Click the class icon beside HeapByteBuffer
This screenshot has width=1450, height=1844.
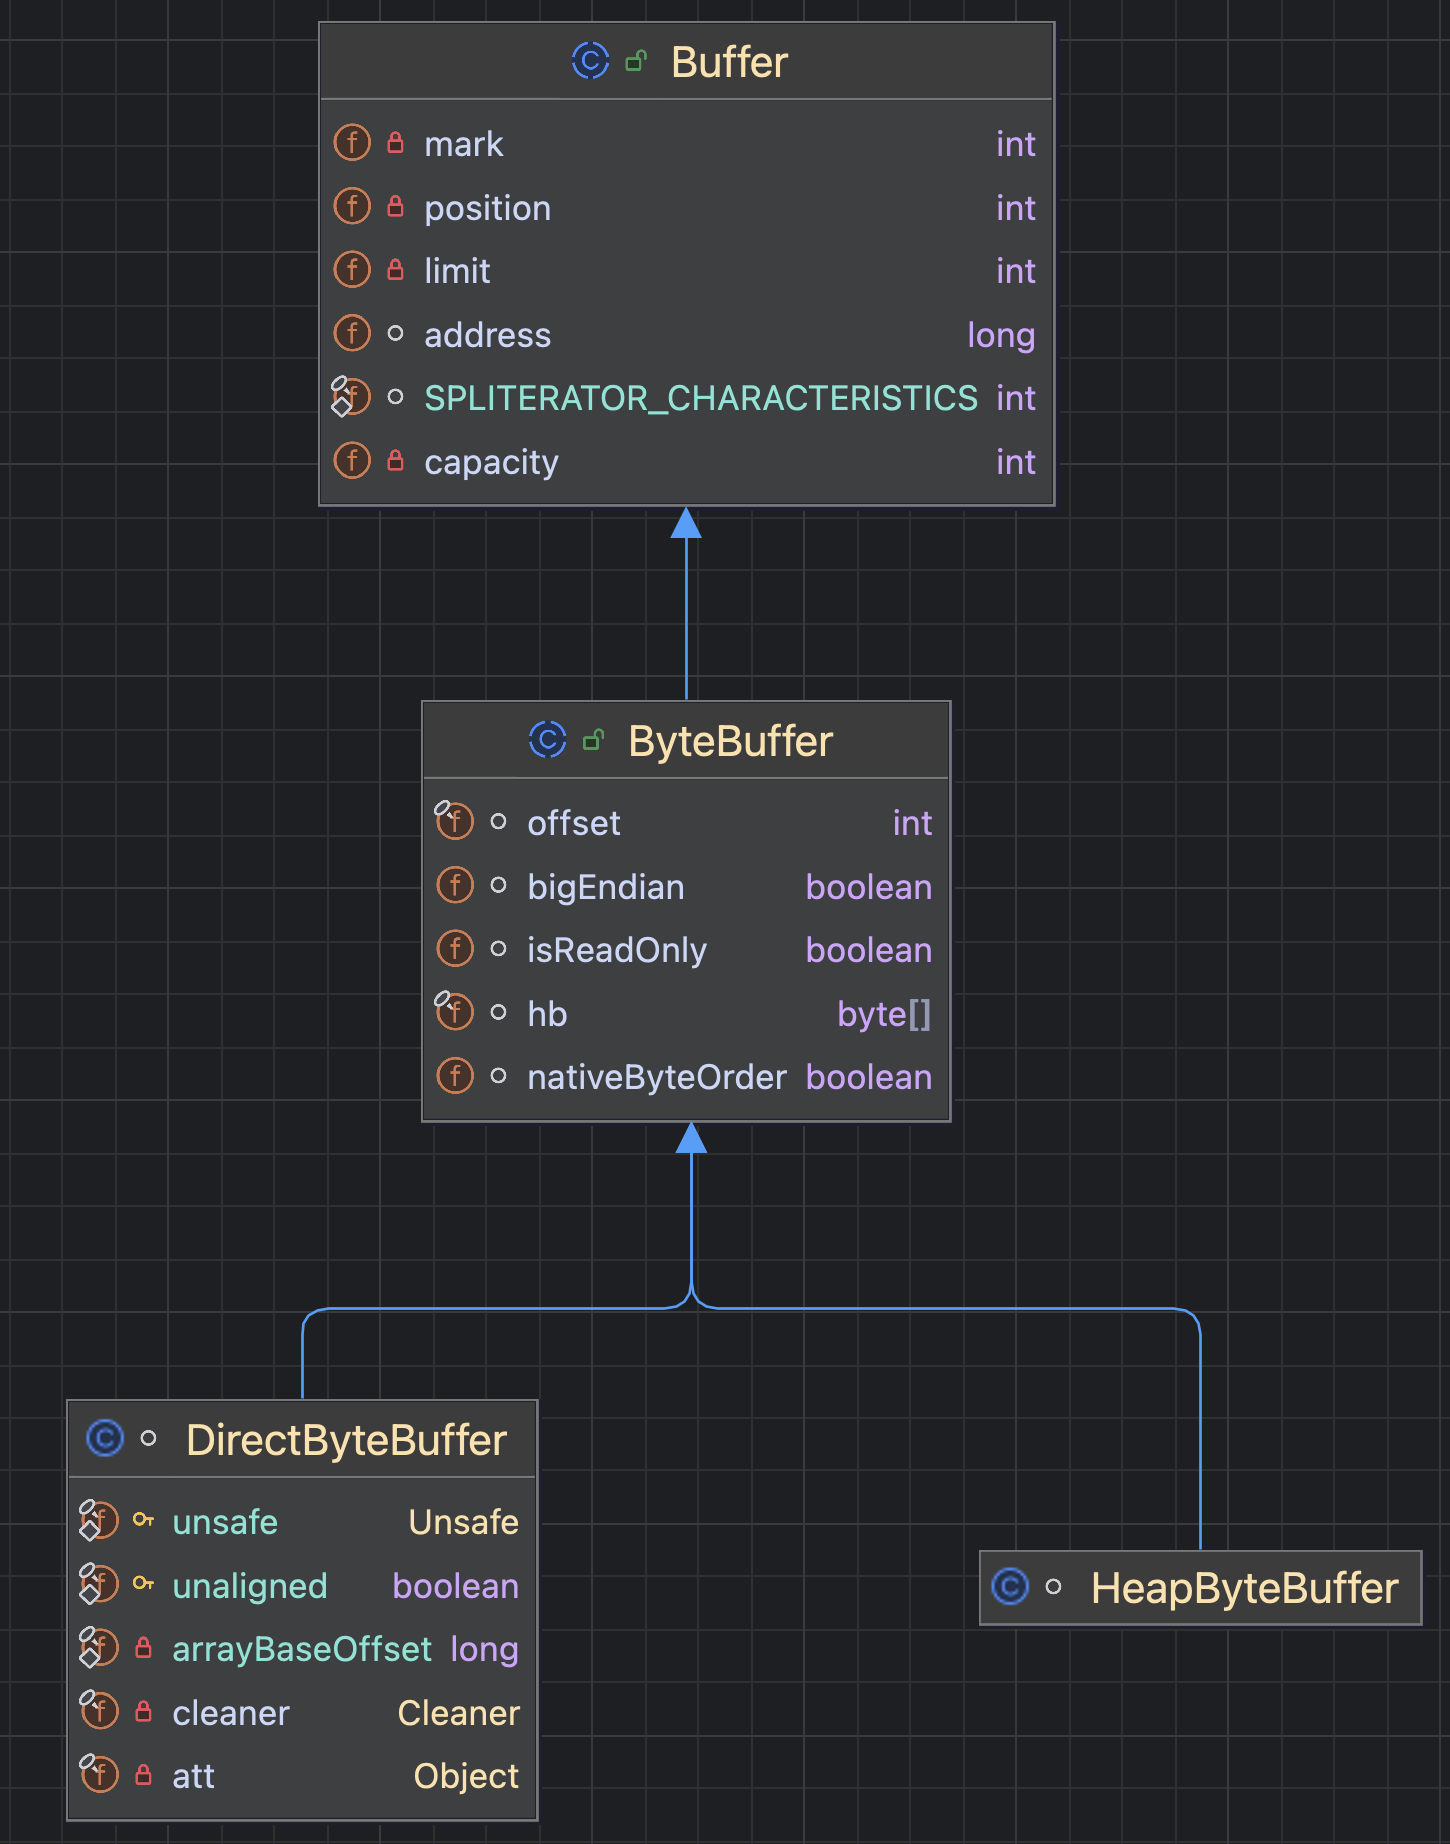pos(1010,1587)
